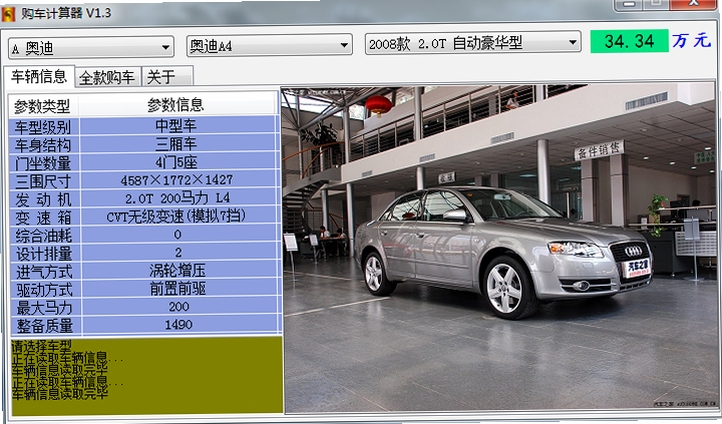Select the 设计排量 row label
722x424 pixels.
click(45, 253)
